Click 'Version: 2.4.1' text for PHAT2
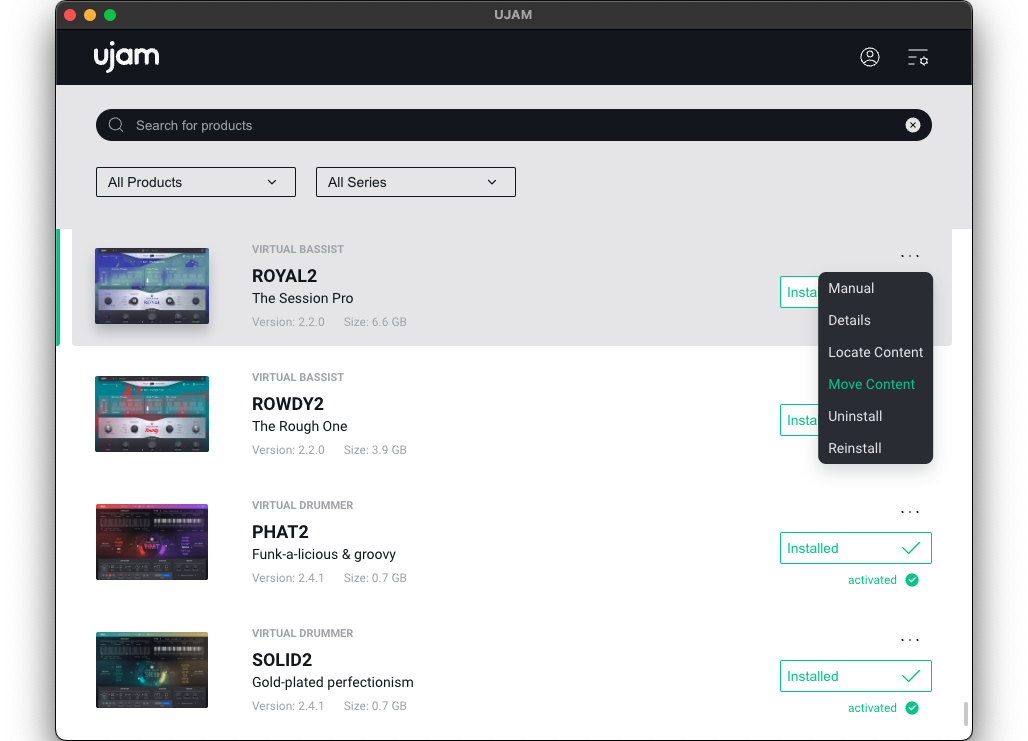The width and height of the screenshot is (1028, 741). [x=288, y=578]
